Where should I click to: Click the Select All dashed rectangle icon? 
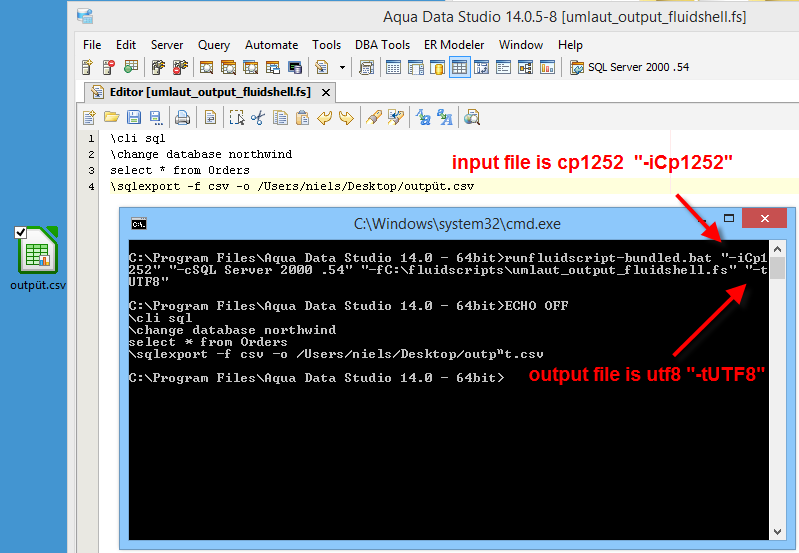[x=236, y=118]
